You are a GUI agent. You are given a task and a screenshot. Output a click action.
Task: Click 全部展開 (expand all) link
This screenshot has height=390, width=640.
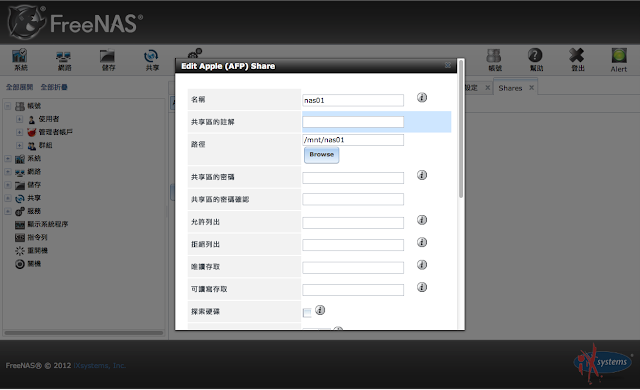pos(19,87)
